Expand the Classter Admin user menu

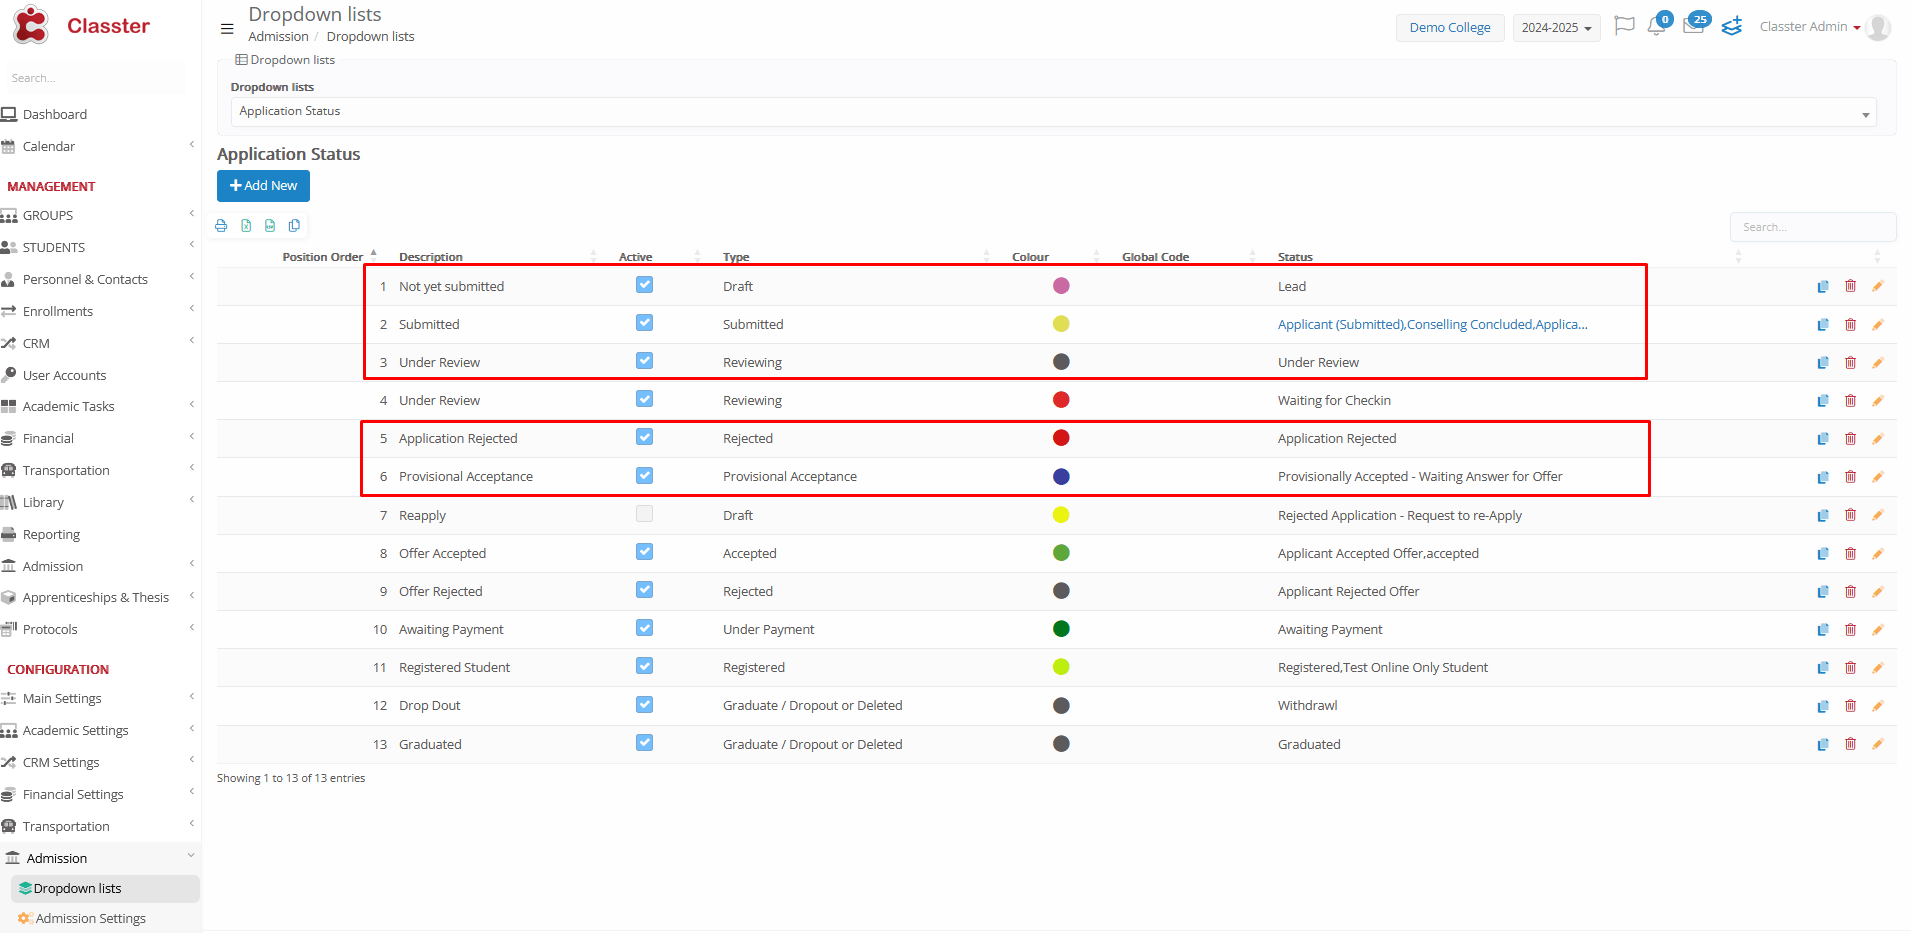coord(1809,27)
